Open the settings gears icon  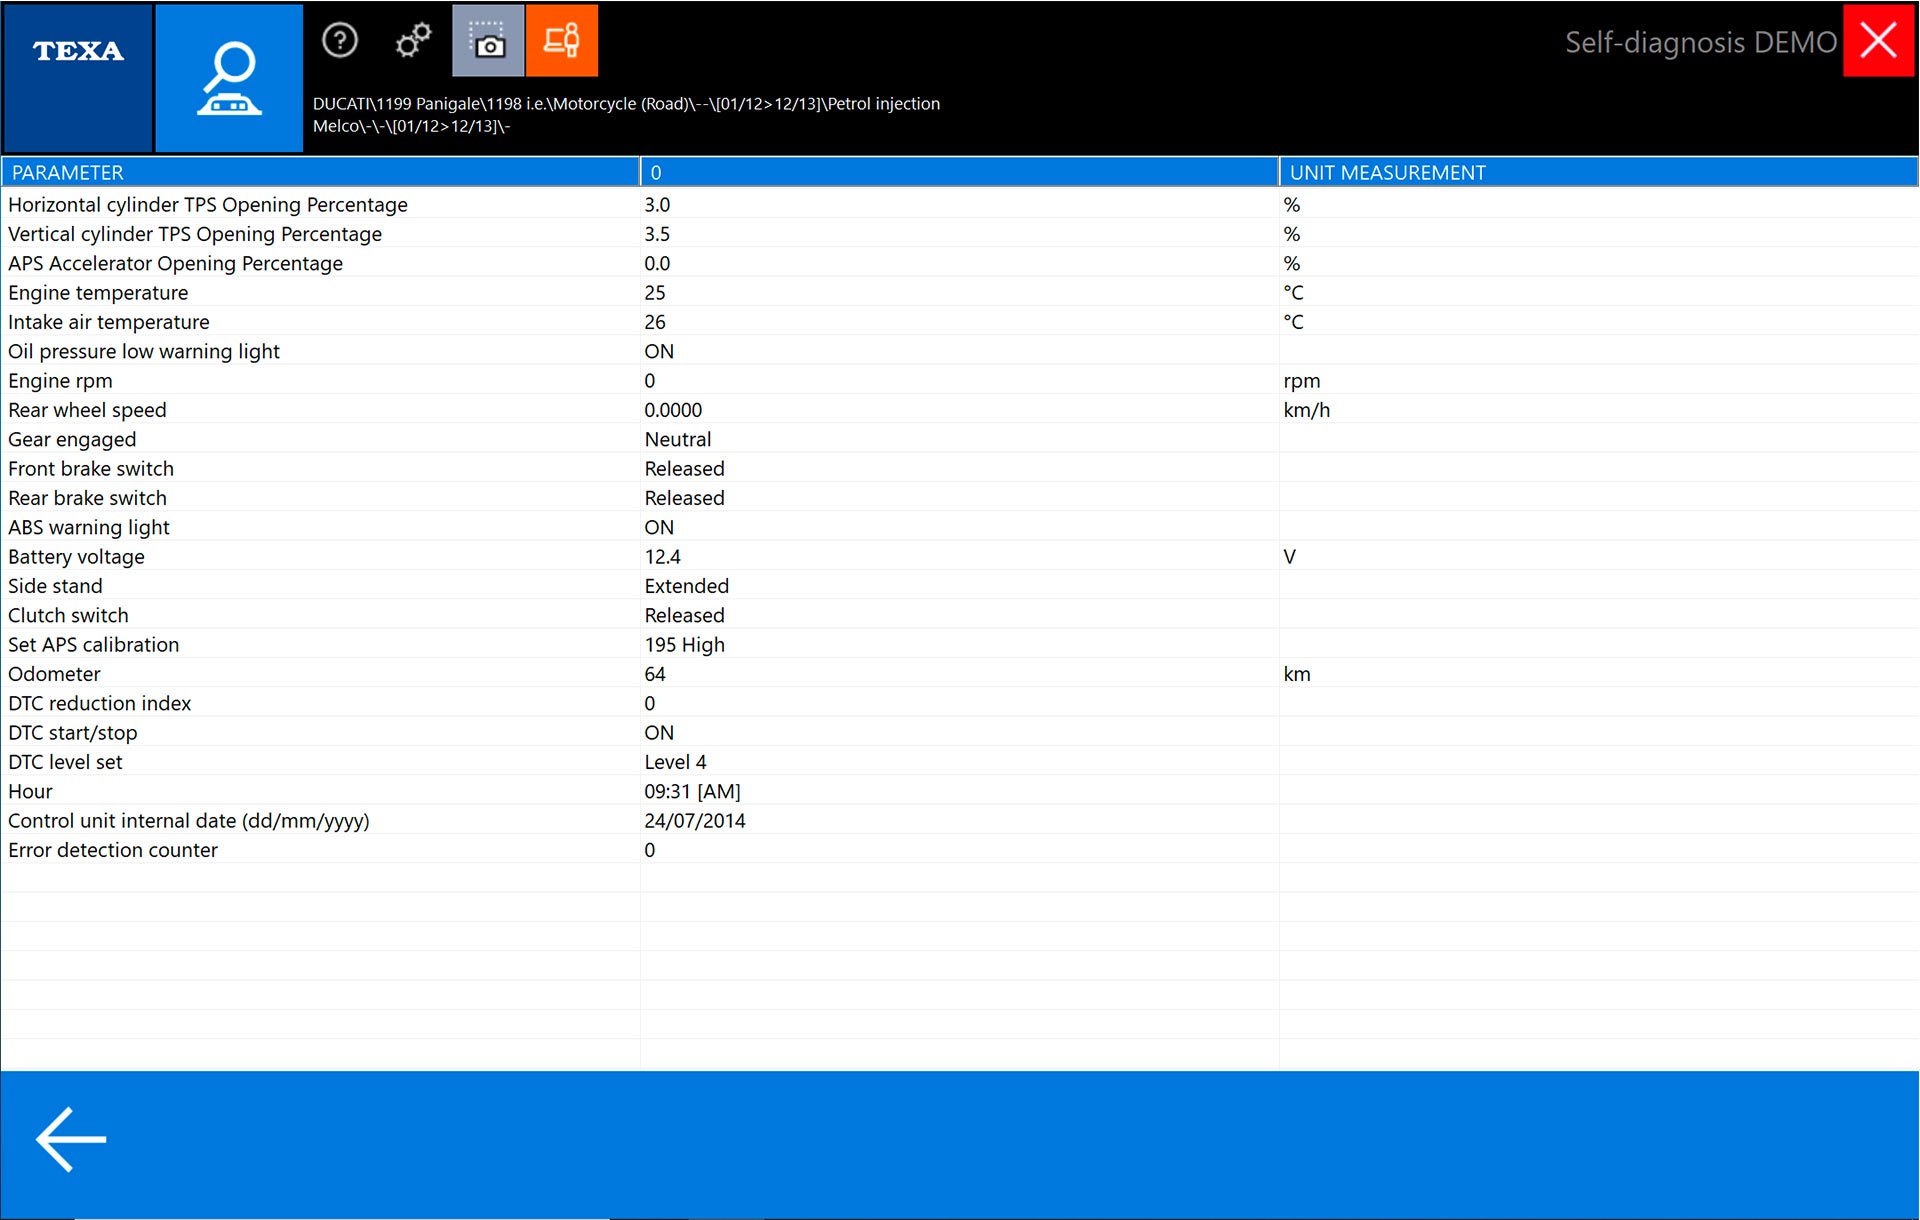click(413, 41)
